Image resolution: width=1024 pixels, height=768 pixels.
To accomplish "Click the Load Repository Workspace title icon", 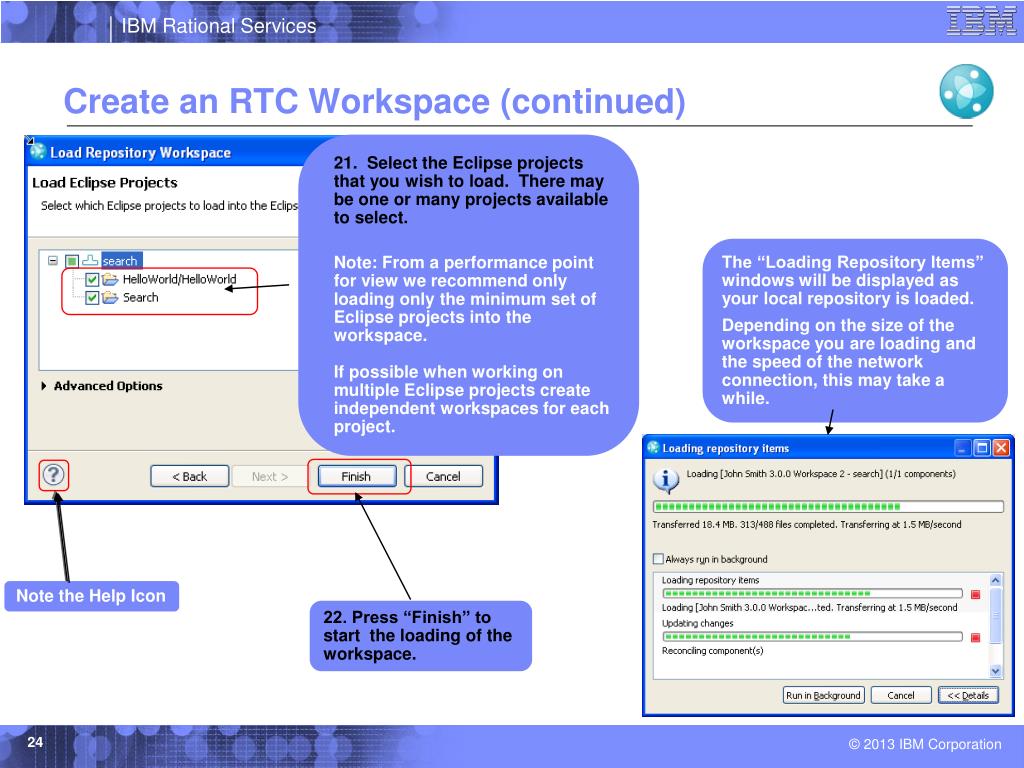I will pyautogui.click(x=38, y=152).
